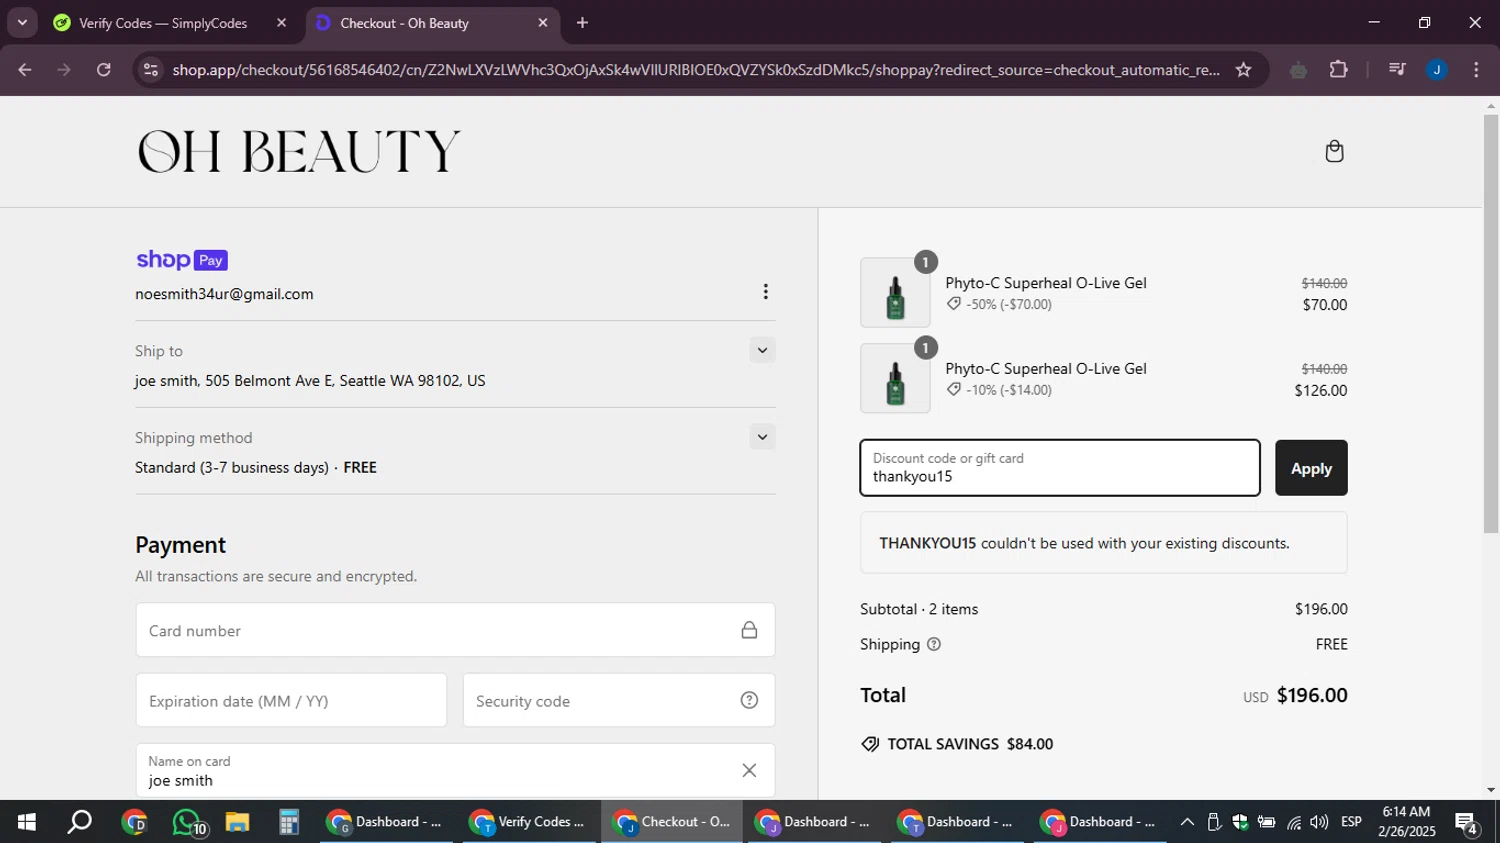Viewport: 1500px width, 843px height.
Task: Click the page vertical scrollbar thumb
Action: 1491,323
